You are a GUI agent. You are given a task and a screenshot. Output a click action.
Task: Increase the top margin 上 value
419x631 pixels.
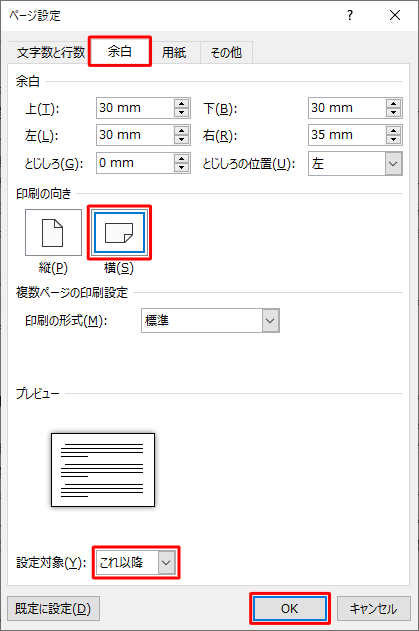pos(182,103)
